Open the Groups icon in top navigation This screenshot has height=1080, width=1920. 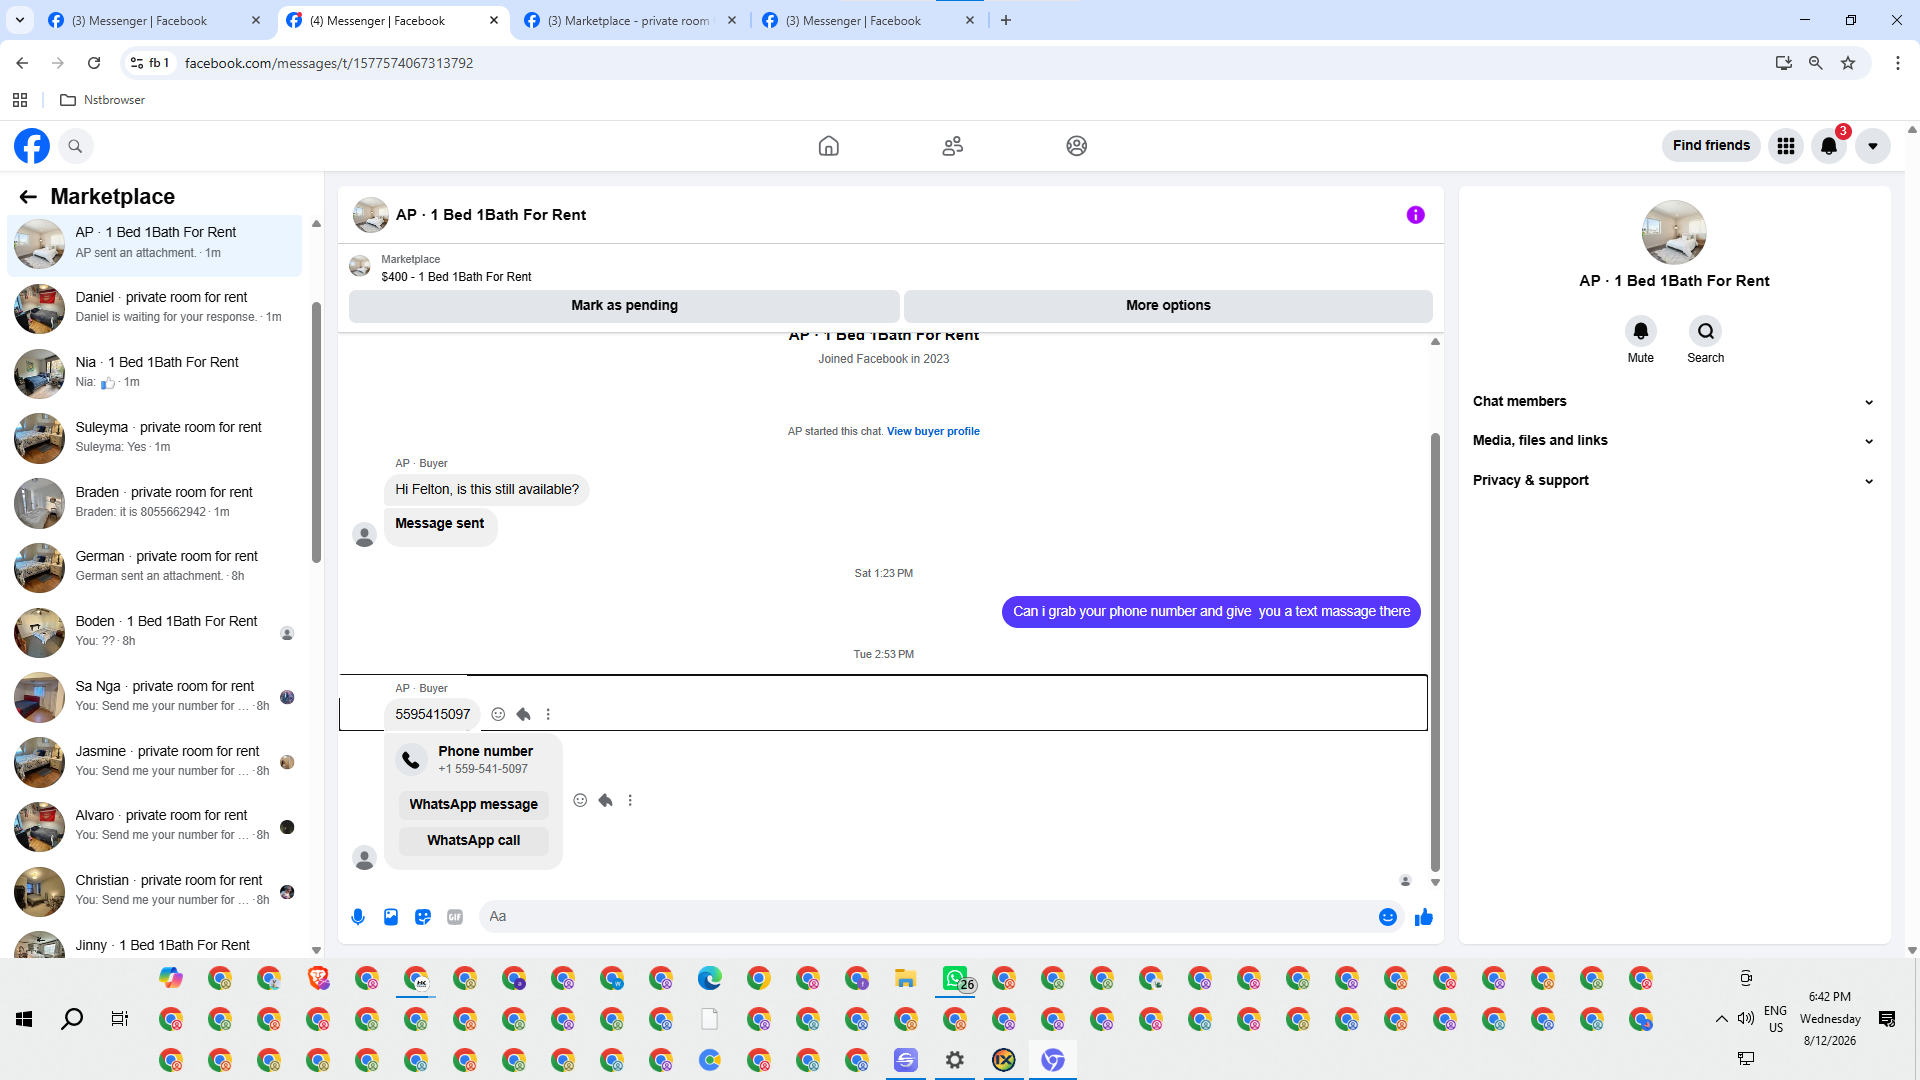[1077, 146]
